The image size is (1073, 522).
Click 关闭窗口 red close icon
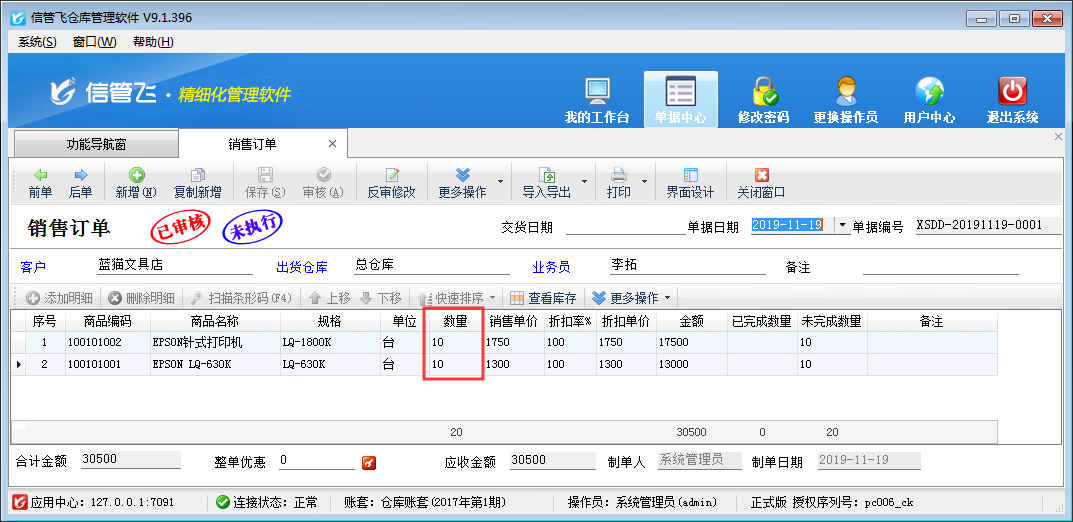(x=761, y=182)
